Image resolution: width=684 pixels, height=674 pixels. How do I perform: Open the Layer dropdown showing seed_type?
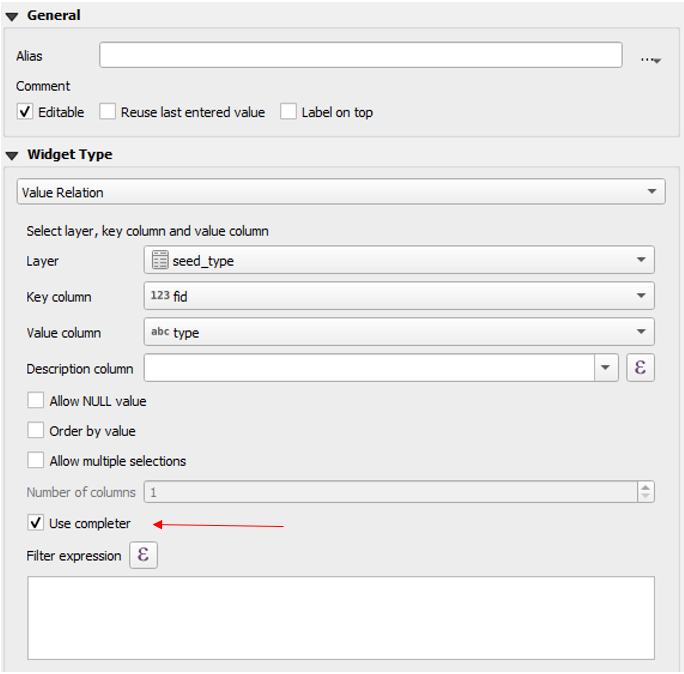(399, 260)
